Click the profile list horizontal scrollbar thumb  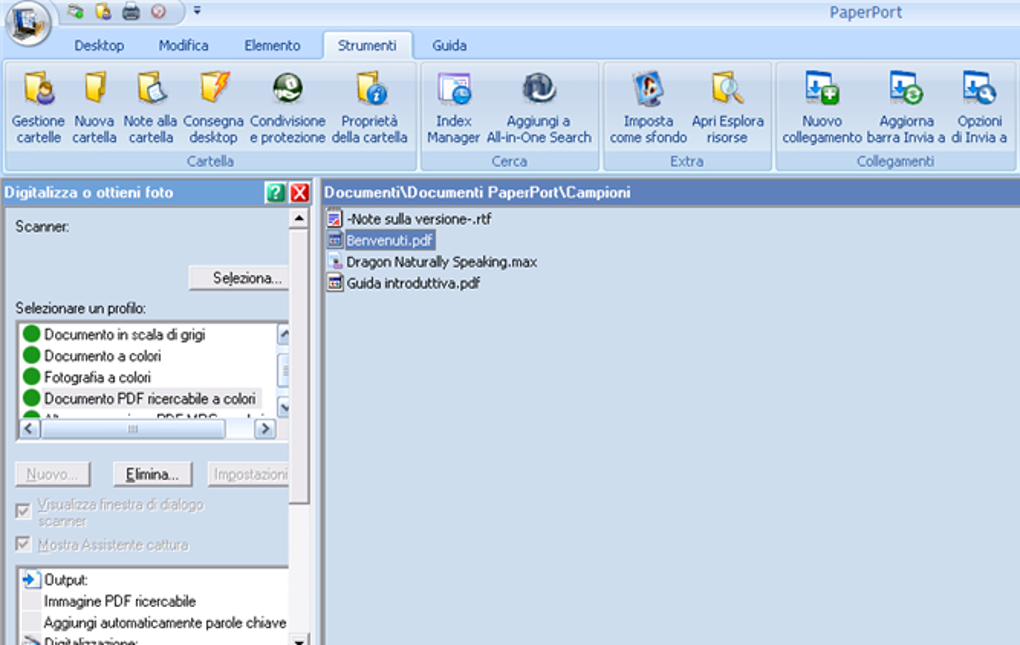tap(133, 429)
